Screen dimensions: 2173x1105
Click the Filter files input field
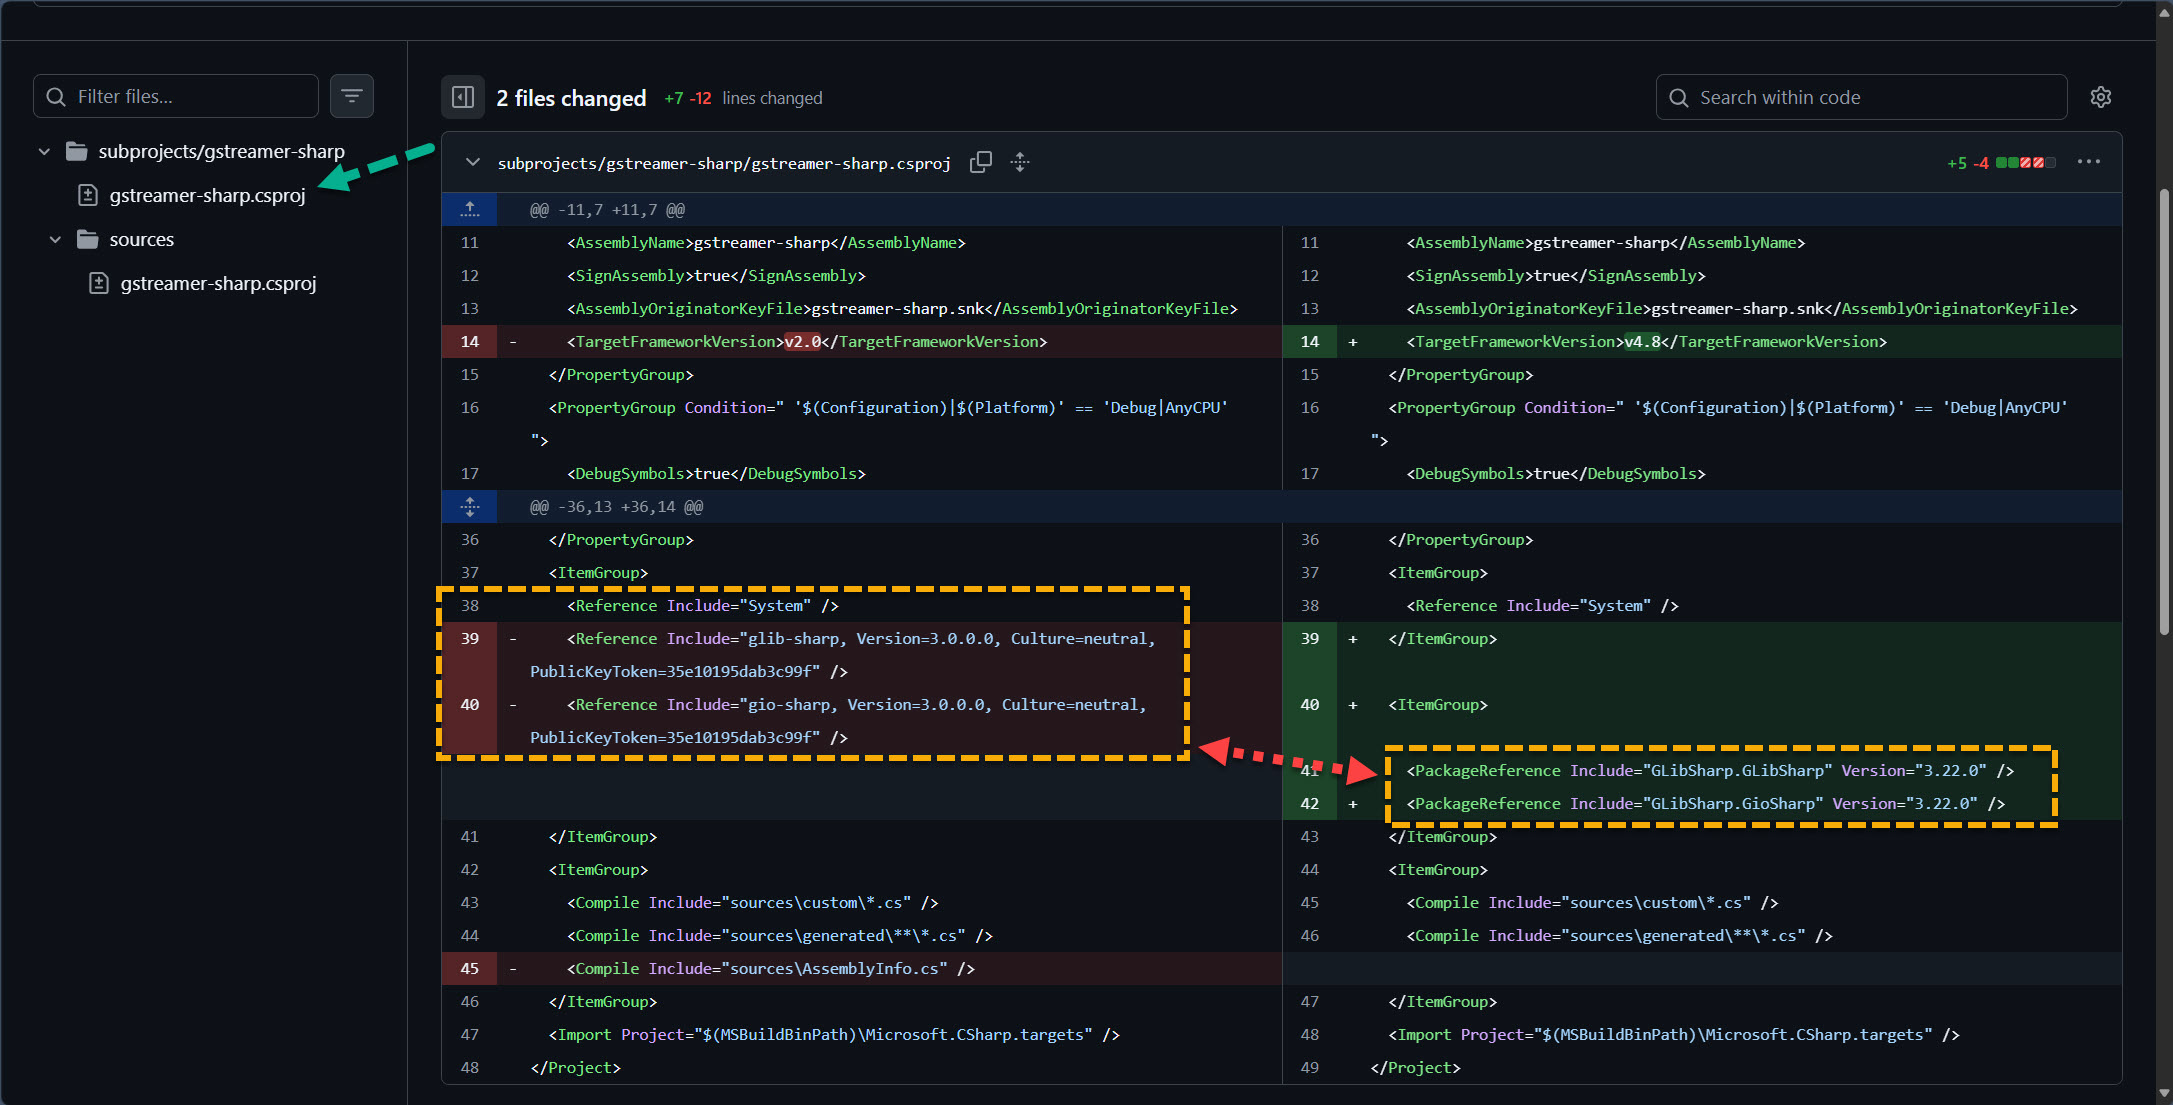pos(190,96)
